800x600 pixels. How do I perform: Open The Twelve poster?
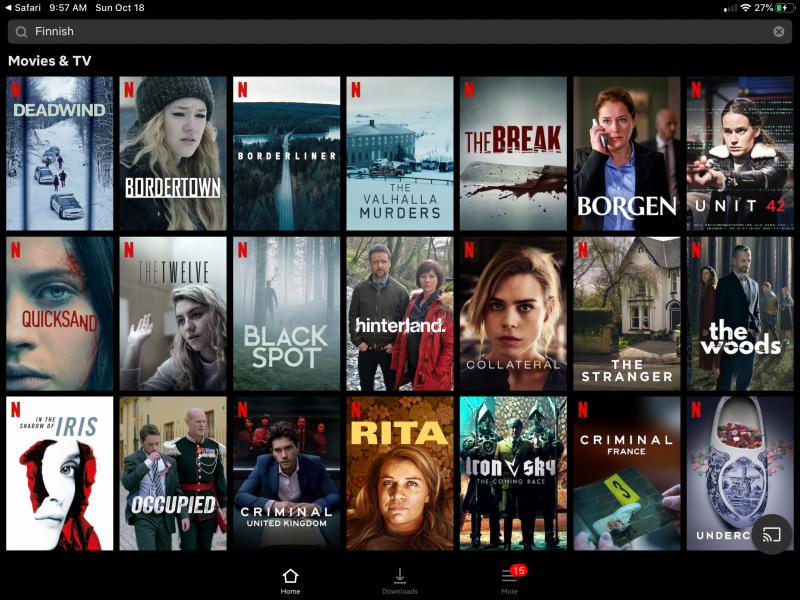(173, 314)
